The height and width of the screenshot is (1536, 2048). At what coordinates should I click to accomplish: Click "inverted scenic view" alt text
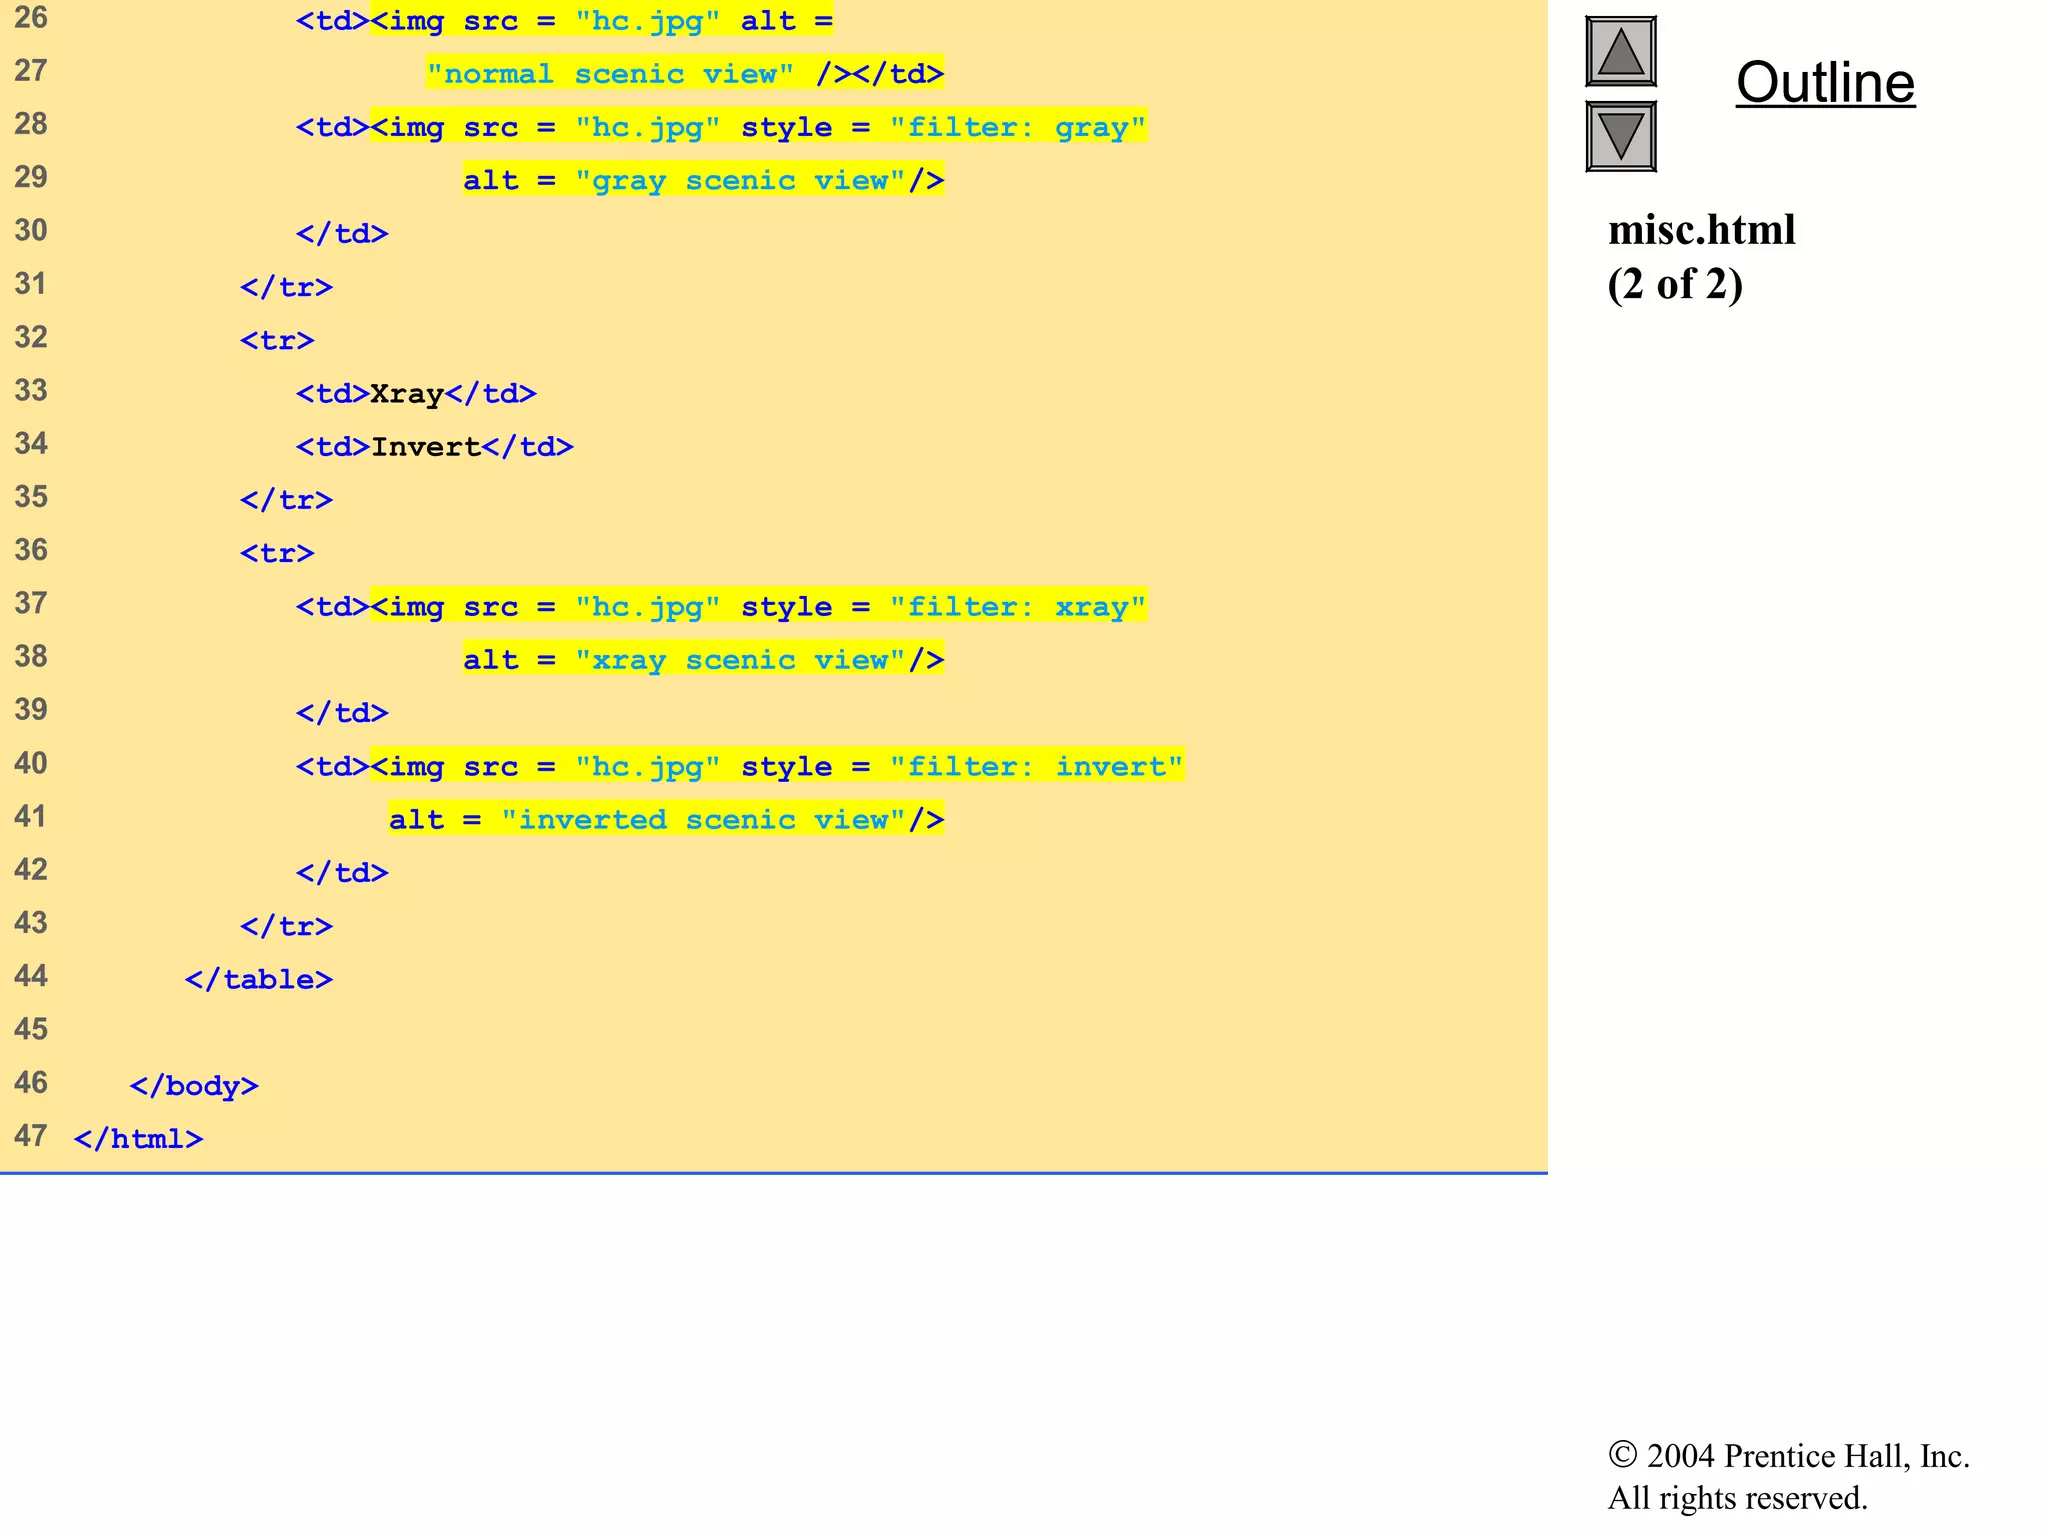tap(703, 820)
